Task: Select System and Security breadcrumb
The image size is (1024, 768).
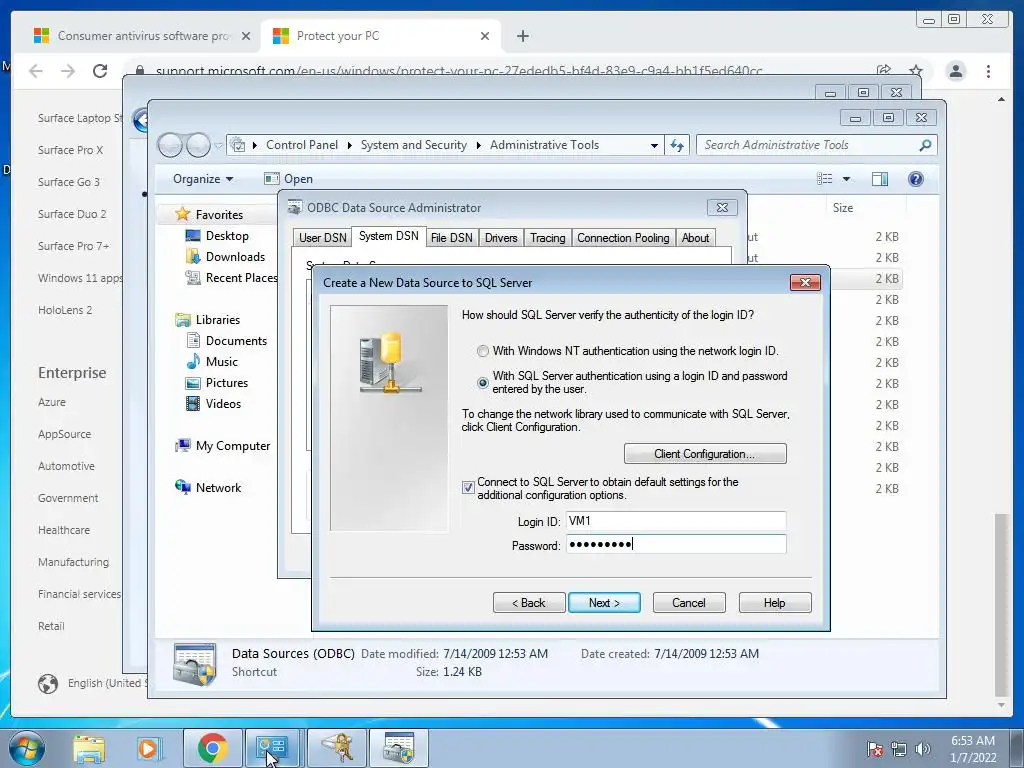Action: pyautogui.click(x=414, y=145)
